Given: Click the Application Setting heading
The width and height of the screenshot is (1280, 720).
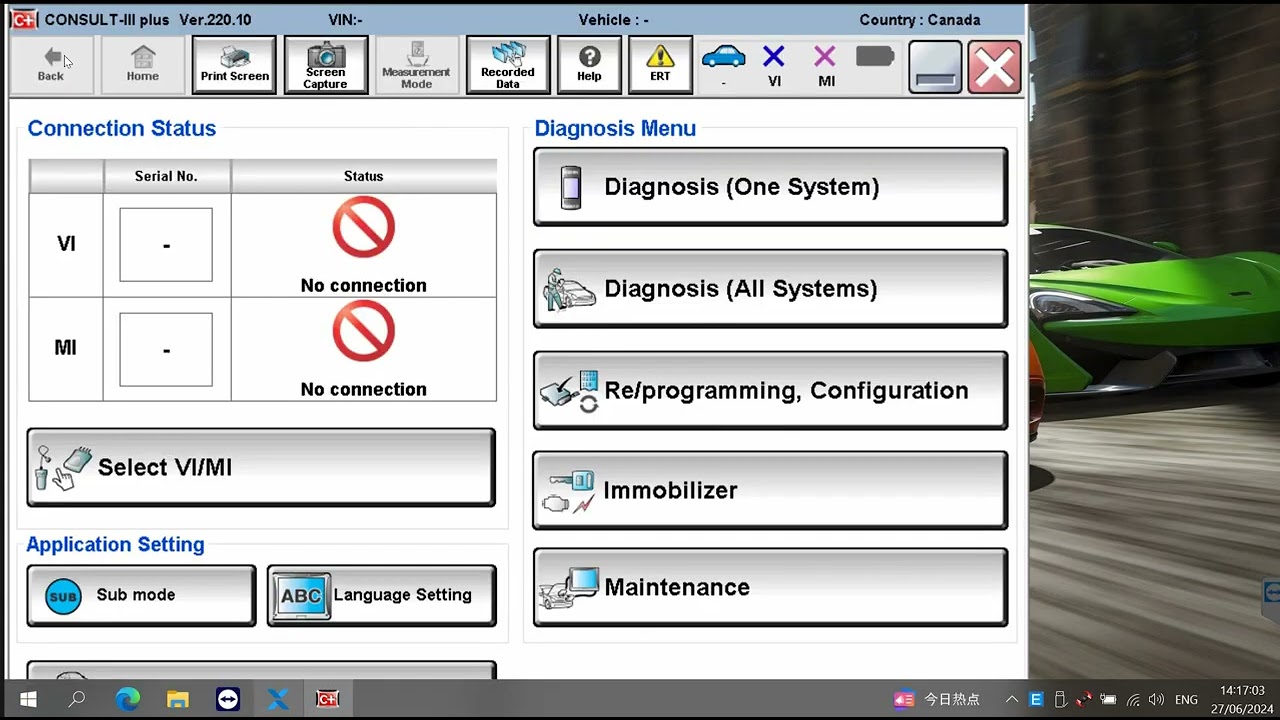Looking at the screenshot, I should coord(115,544).
